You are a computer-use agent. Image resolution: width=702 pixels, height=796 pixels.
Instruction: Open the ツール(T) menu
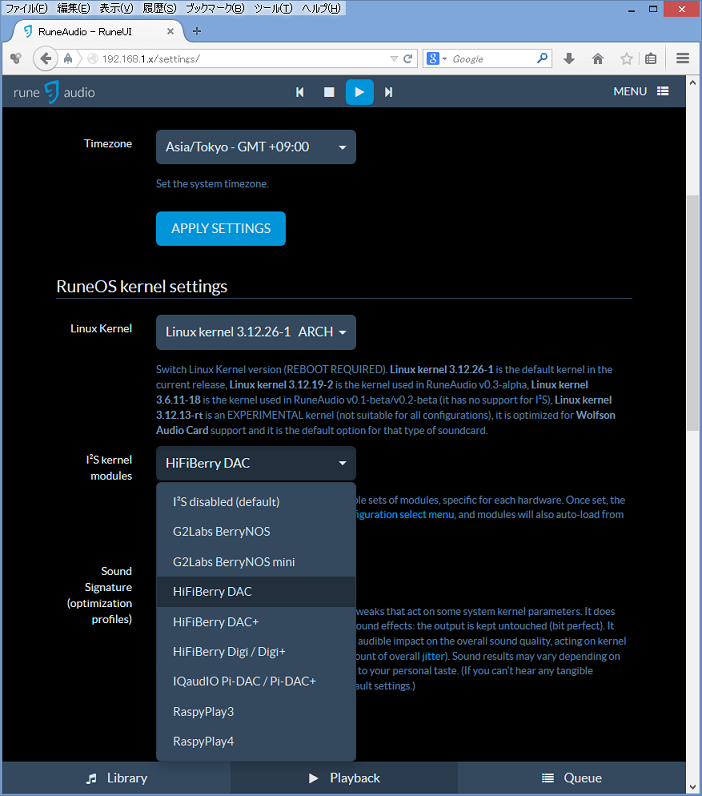pyautogui.click(x=273, y=8)
